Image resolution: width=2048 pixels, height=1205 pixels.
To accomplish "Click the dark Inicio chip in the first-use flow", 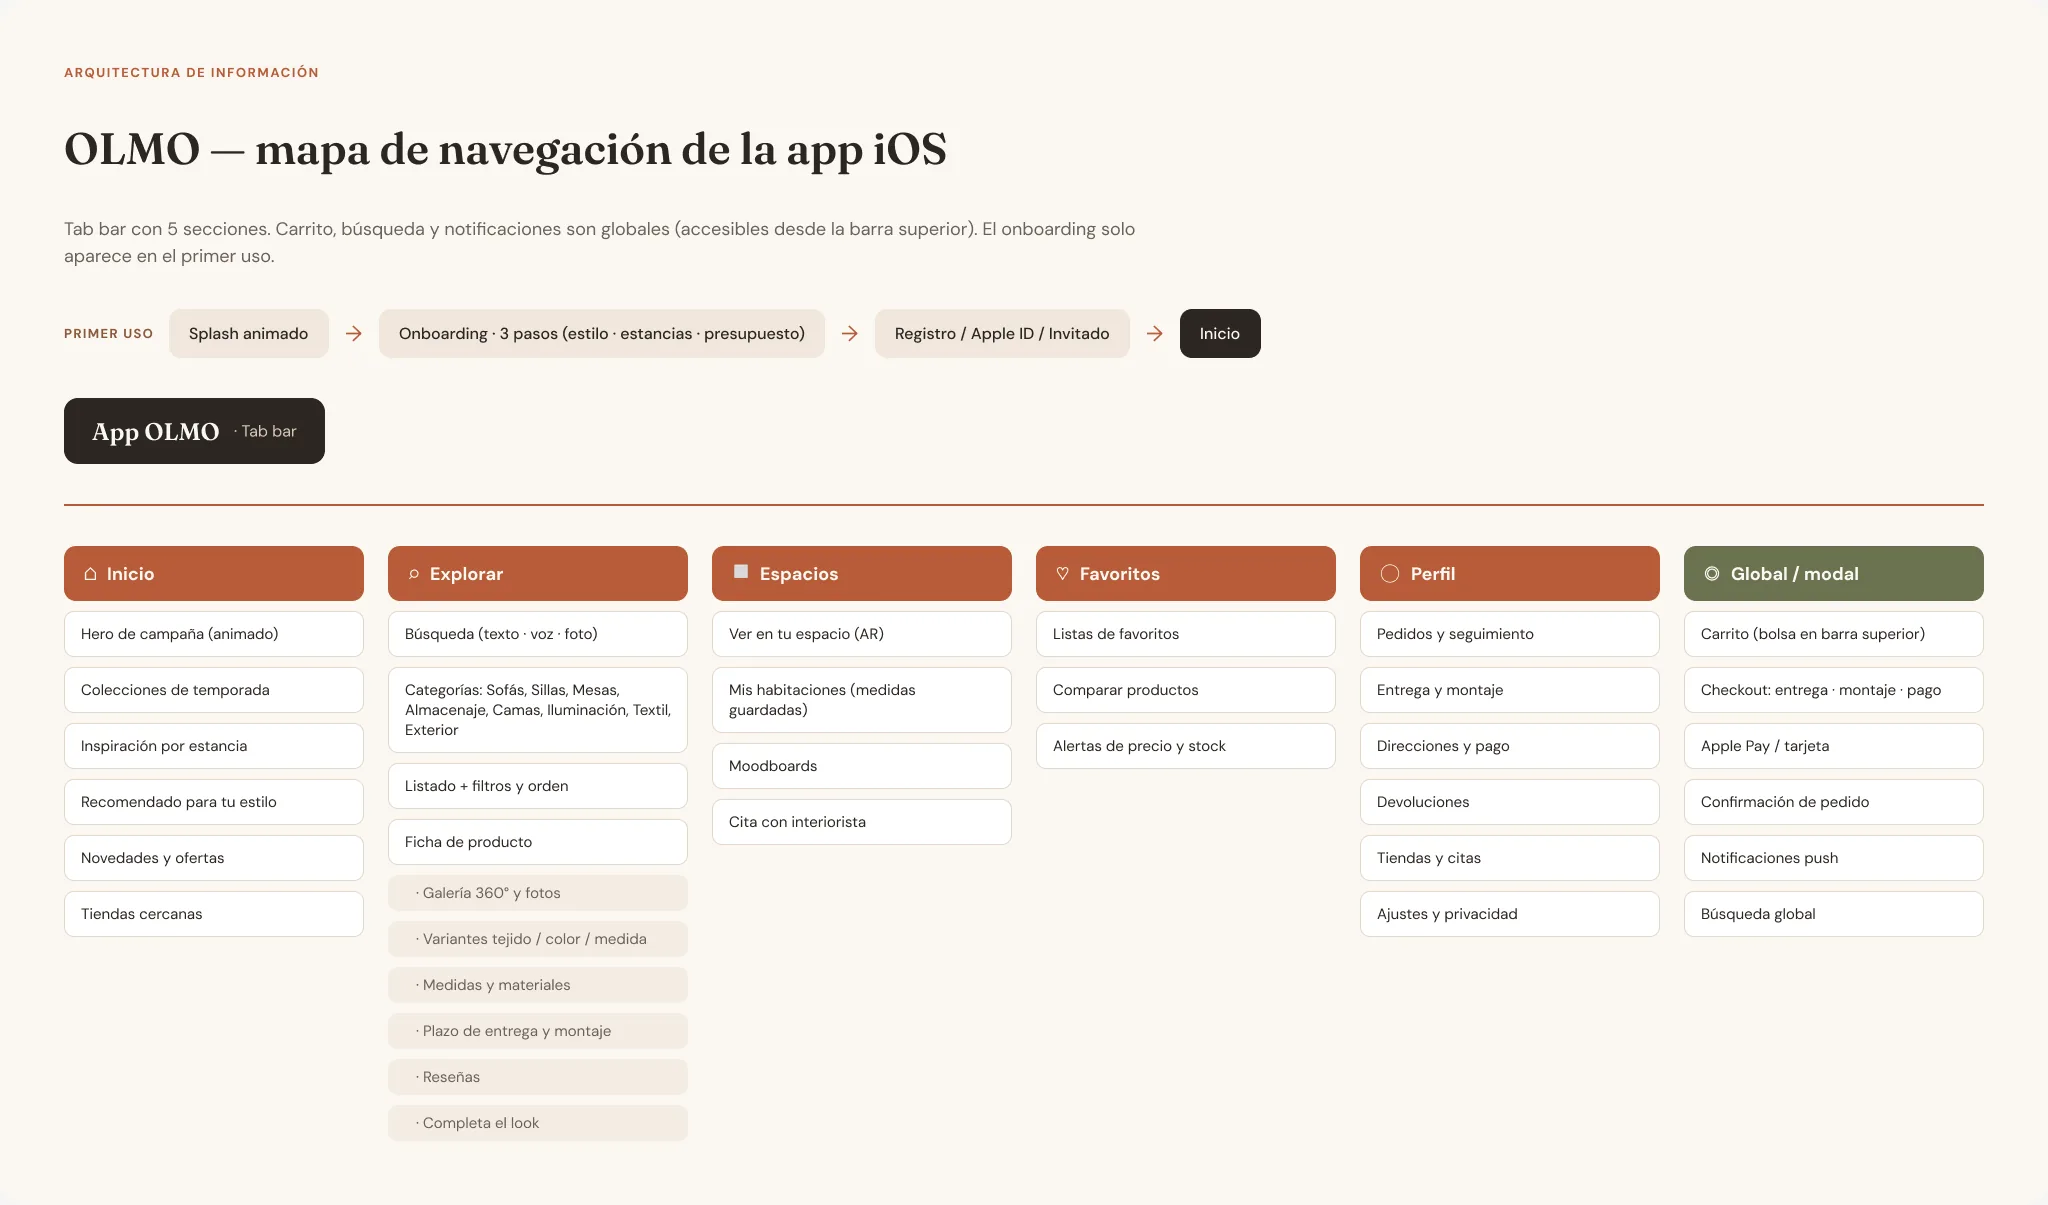I will [1220, 333].
